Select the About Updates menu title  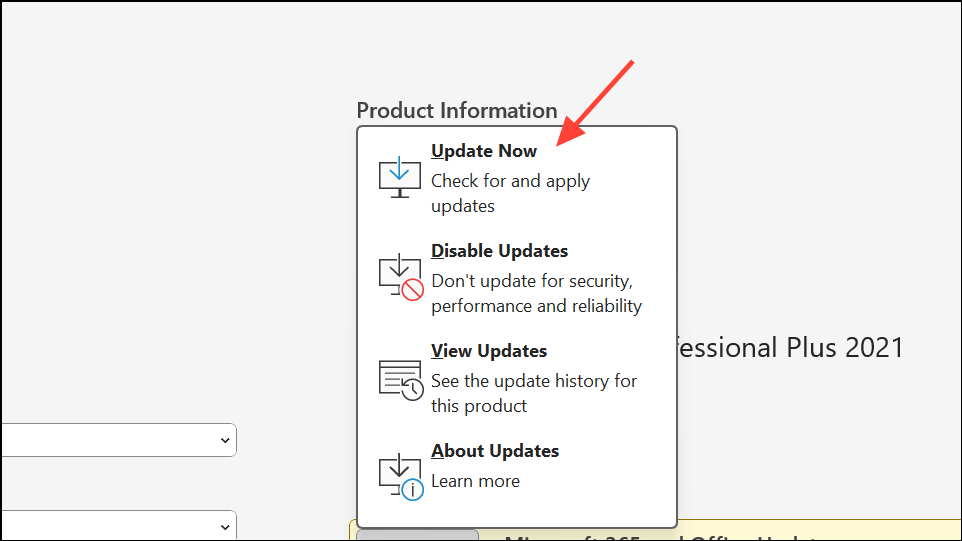495,451
